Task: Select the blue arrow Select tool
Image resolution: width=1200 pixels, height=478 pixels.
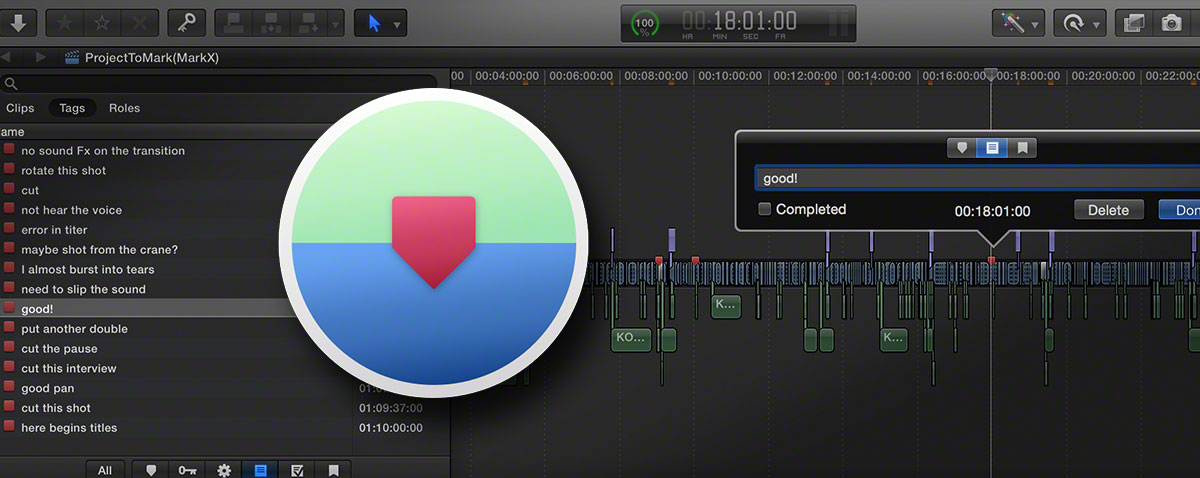Action: pos(374,22)
